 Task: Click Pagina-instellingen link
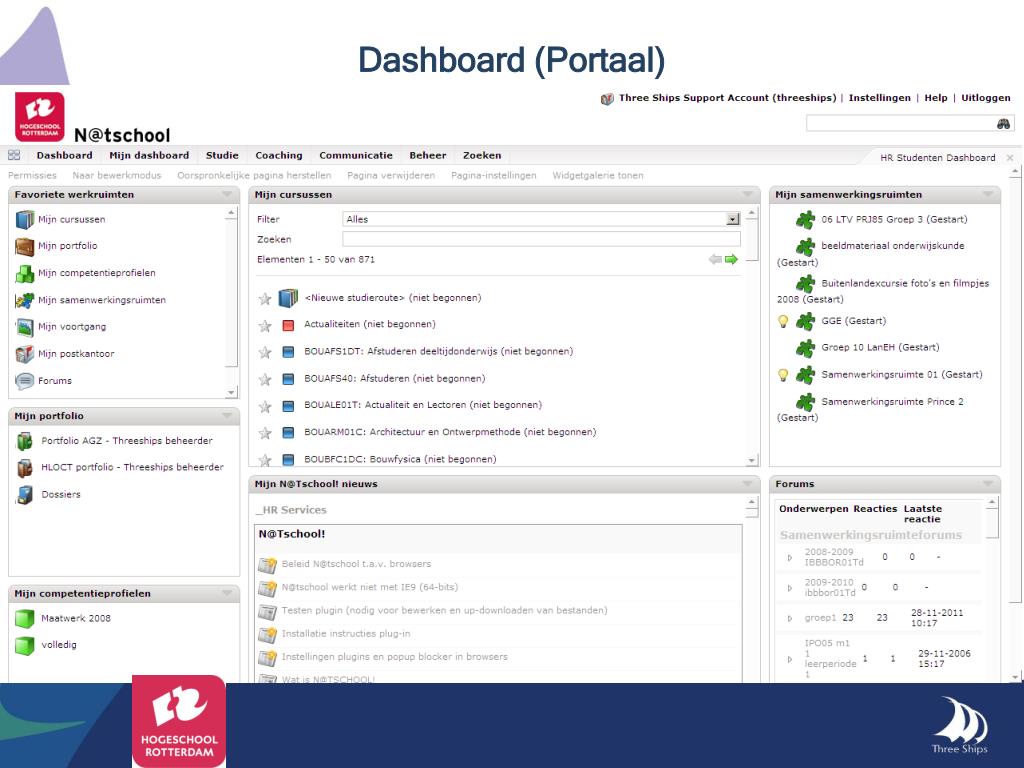pyautogui.click(x=494, y=176)
